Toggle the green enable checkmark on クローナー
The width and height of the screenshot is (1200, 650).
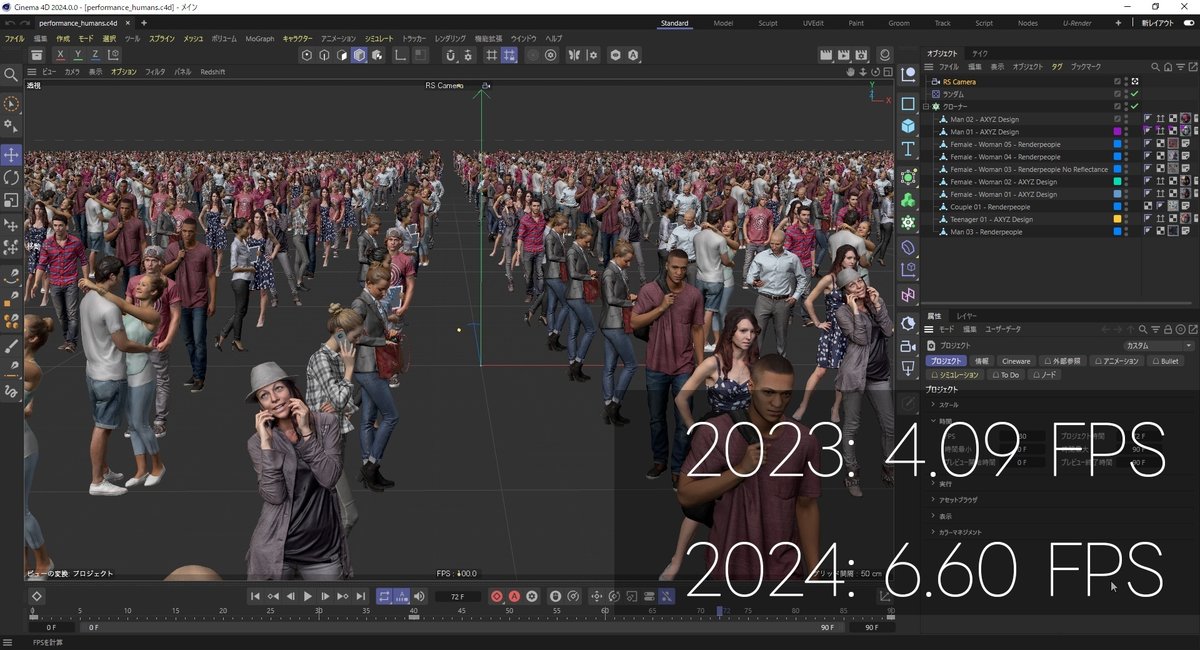[1133, 106]
